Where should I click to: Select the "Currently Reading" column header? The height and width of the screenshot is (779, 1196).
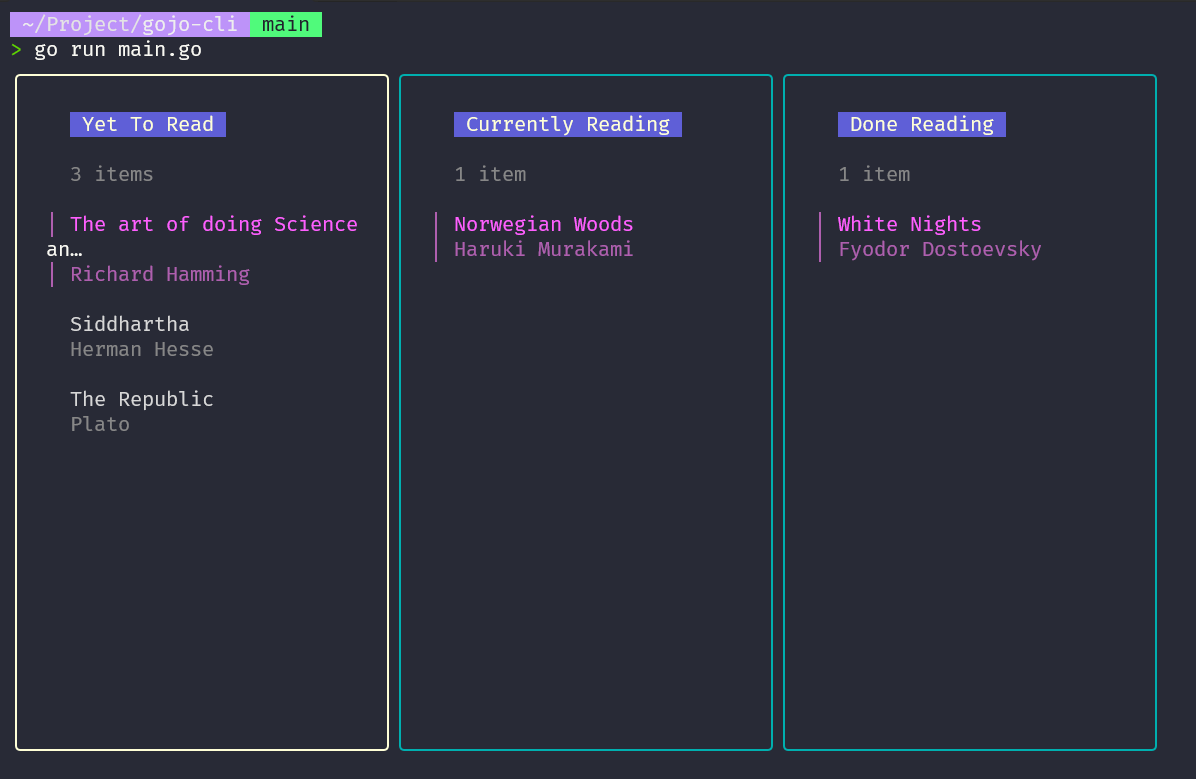click(567, 124)
